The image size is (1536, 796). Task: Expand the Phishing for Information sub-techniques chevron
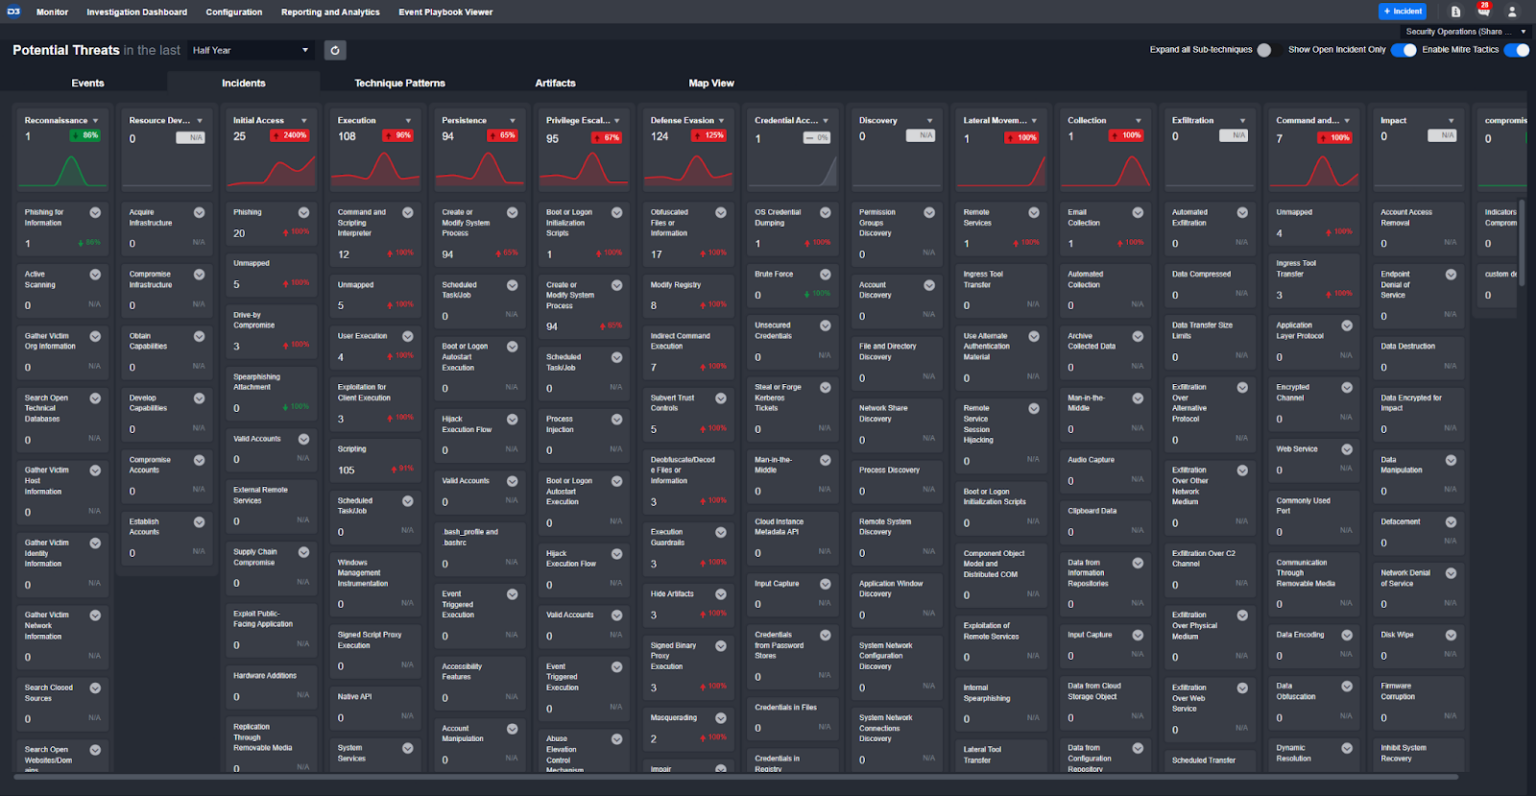point(95,212)
